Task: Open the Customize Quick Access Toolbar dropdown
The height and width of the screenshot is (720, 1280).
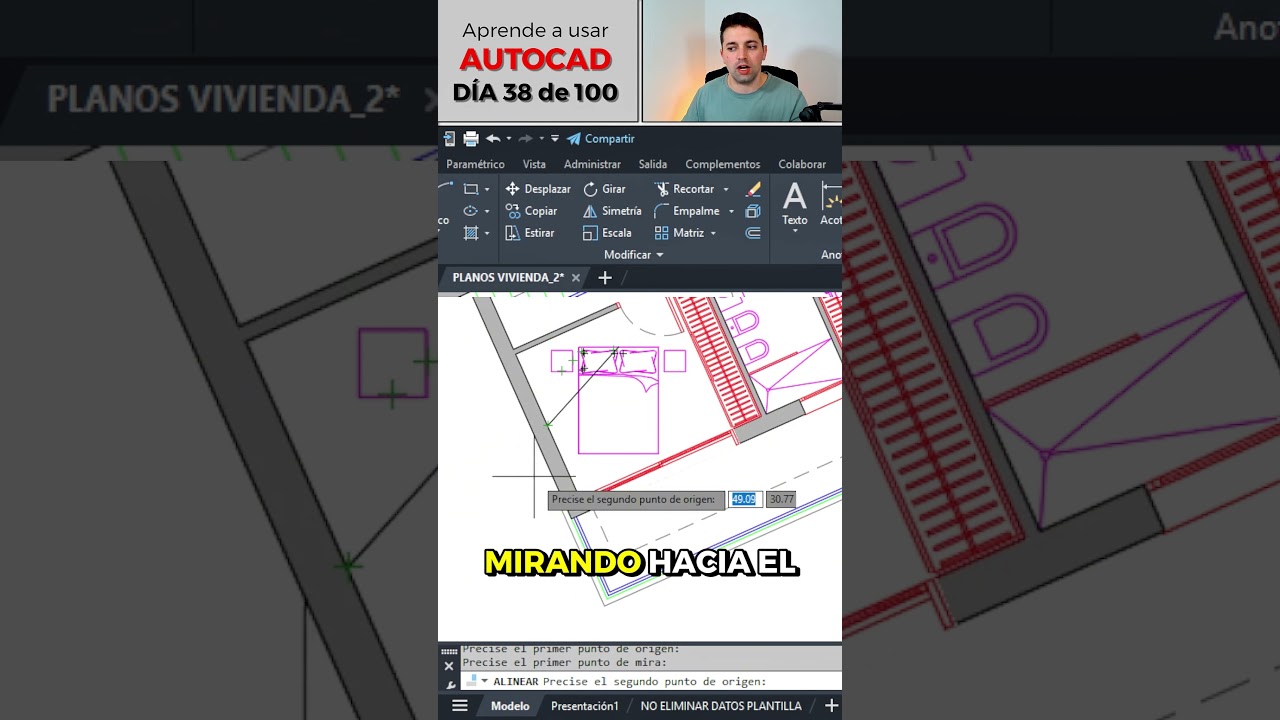Action: point(555,139)
